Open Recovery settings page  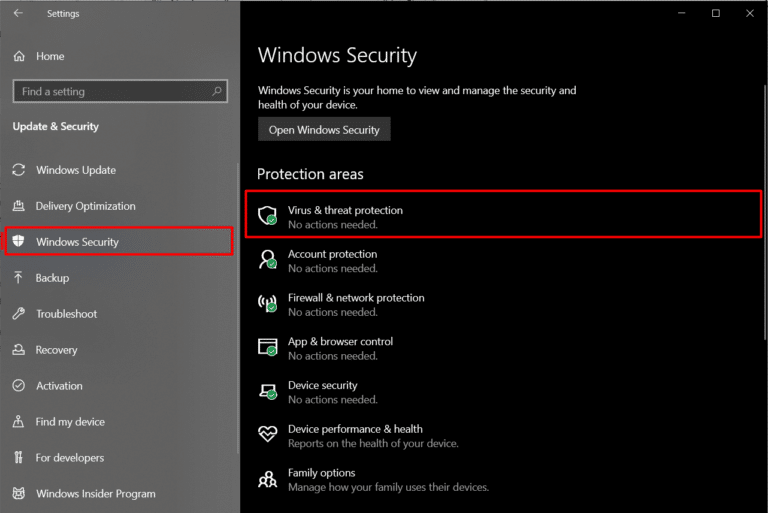(56, 350)
